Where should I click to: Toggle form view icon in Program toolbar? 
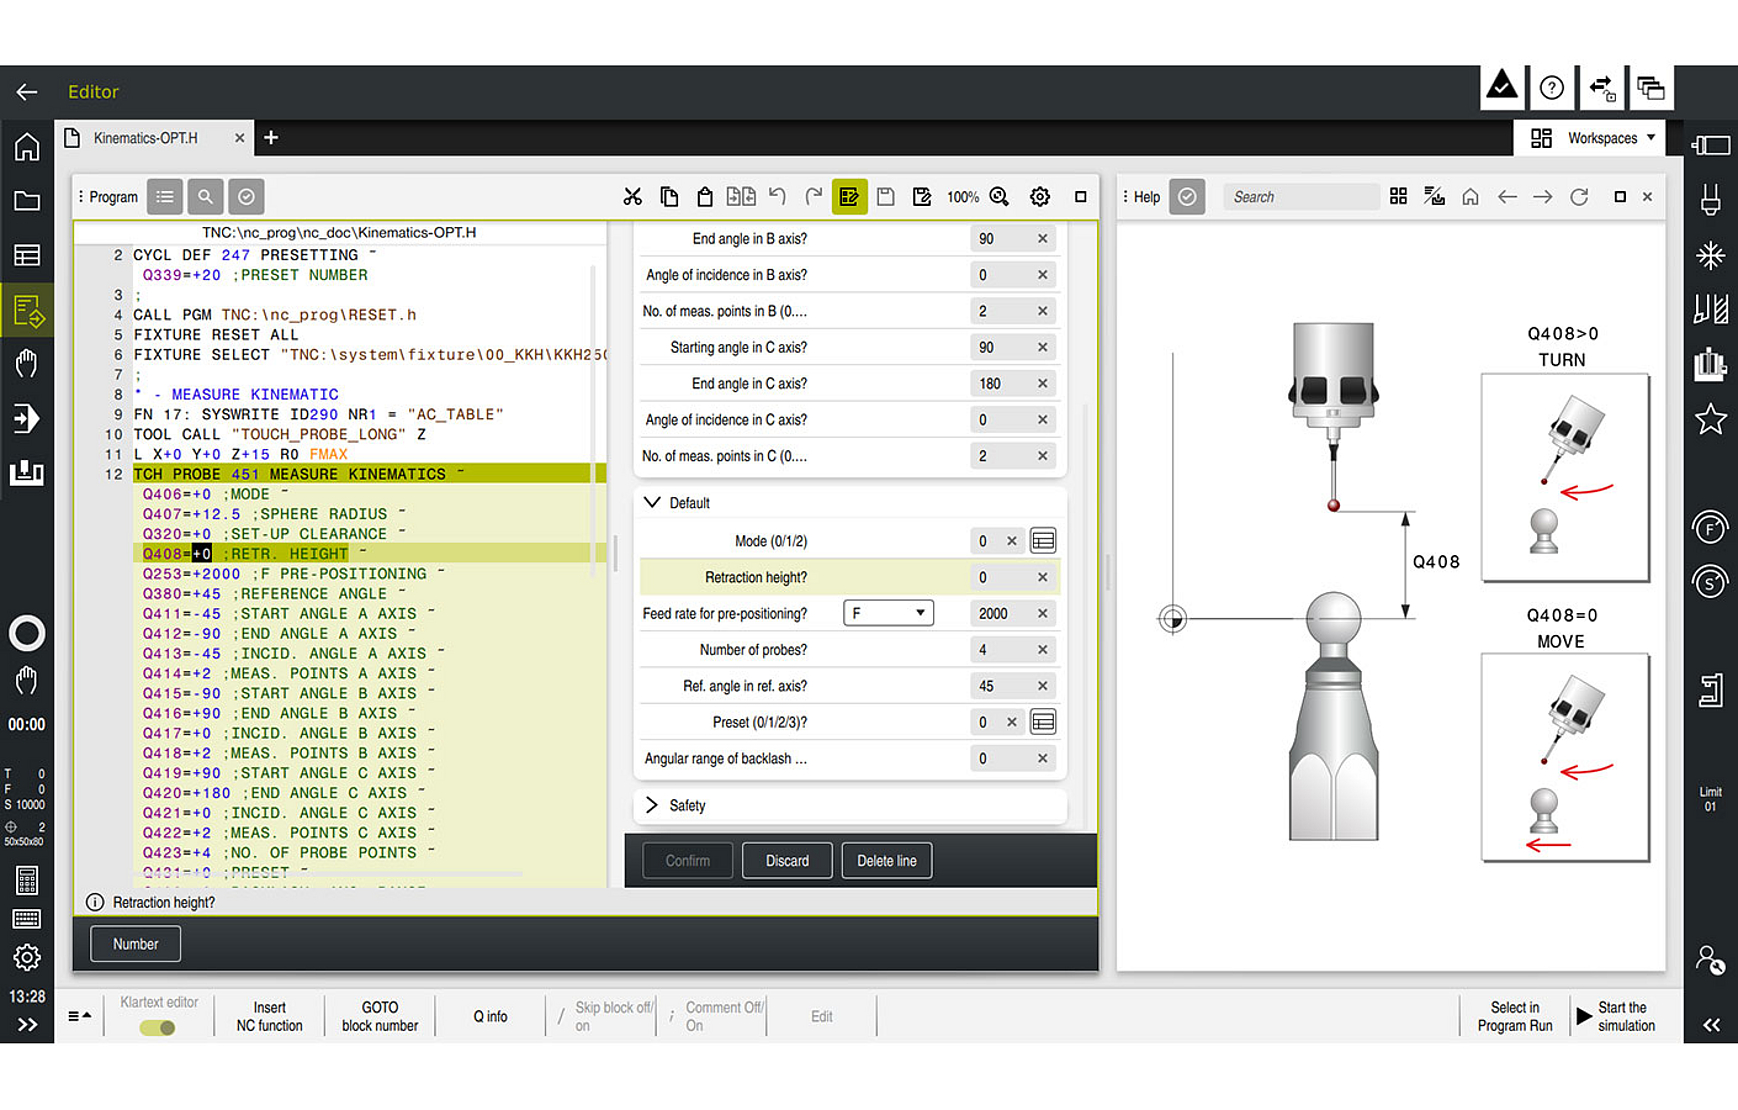pyautogui.click(x=849, y=197)
